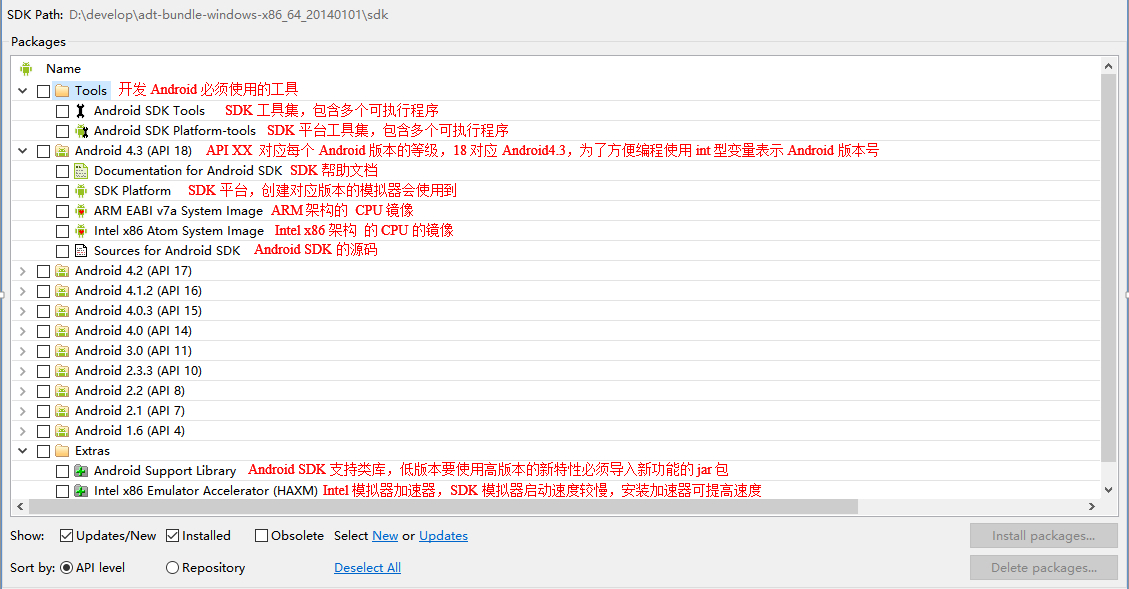The width and height of the screenshot is (1129, 589).
Task: Click the Android icon in Name header
Action: [26, 68]
